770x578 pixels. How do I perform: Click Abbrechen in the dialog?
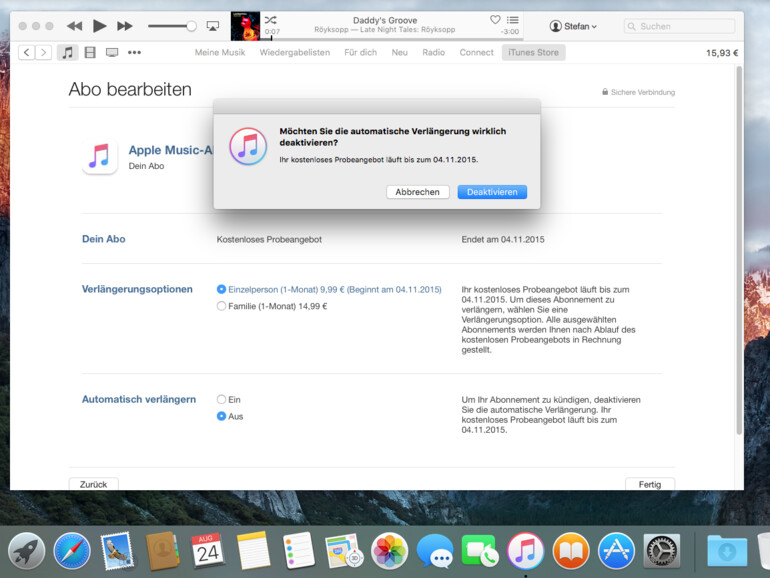point(417,192)
